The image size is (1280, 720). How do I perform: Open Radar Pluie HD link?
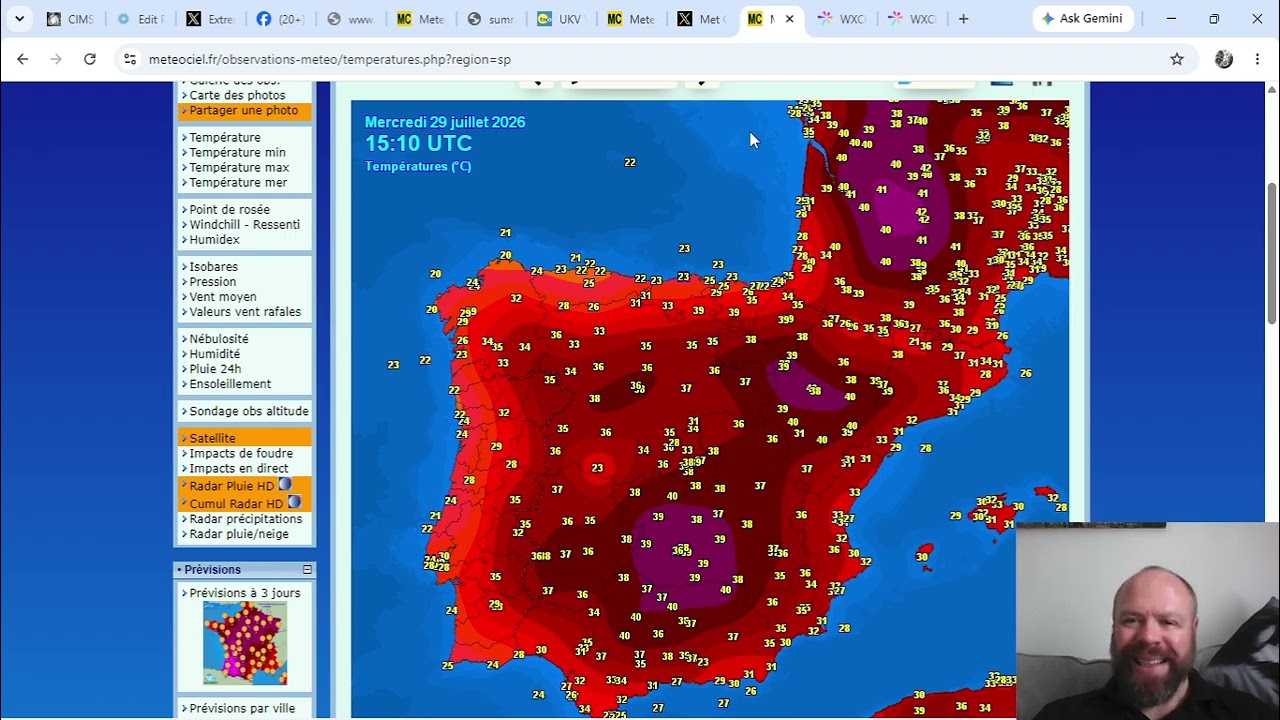point(231,486)
